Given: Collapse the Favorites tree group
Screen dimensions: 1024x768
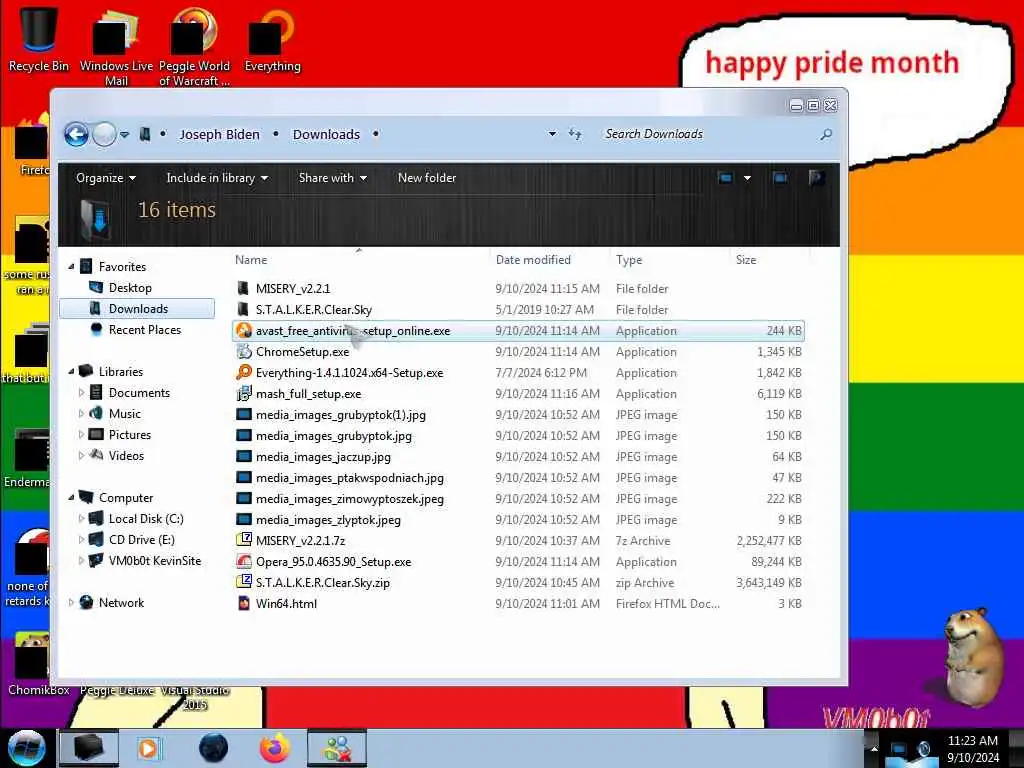Looking at the screenshot, I should (x=71, y=266).
